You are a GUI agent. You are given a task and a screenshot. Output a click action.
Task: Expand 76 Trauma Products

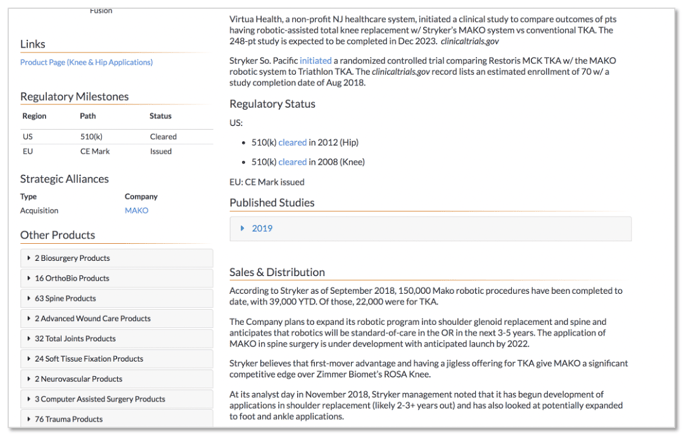click(117, 419)
